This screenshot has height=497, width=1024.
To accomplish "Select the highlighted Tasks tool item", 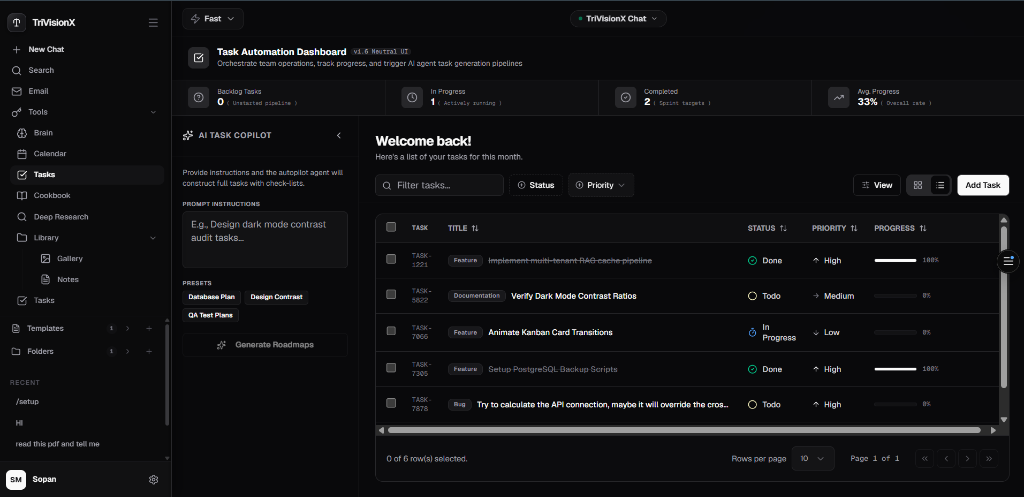I will point(87,175).
